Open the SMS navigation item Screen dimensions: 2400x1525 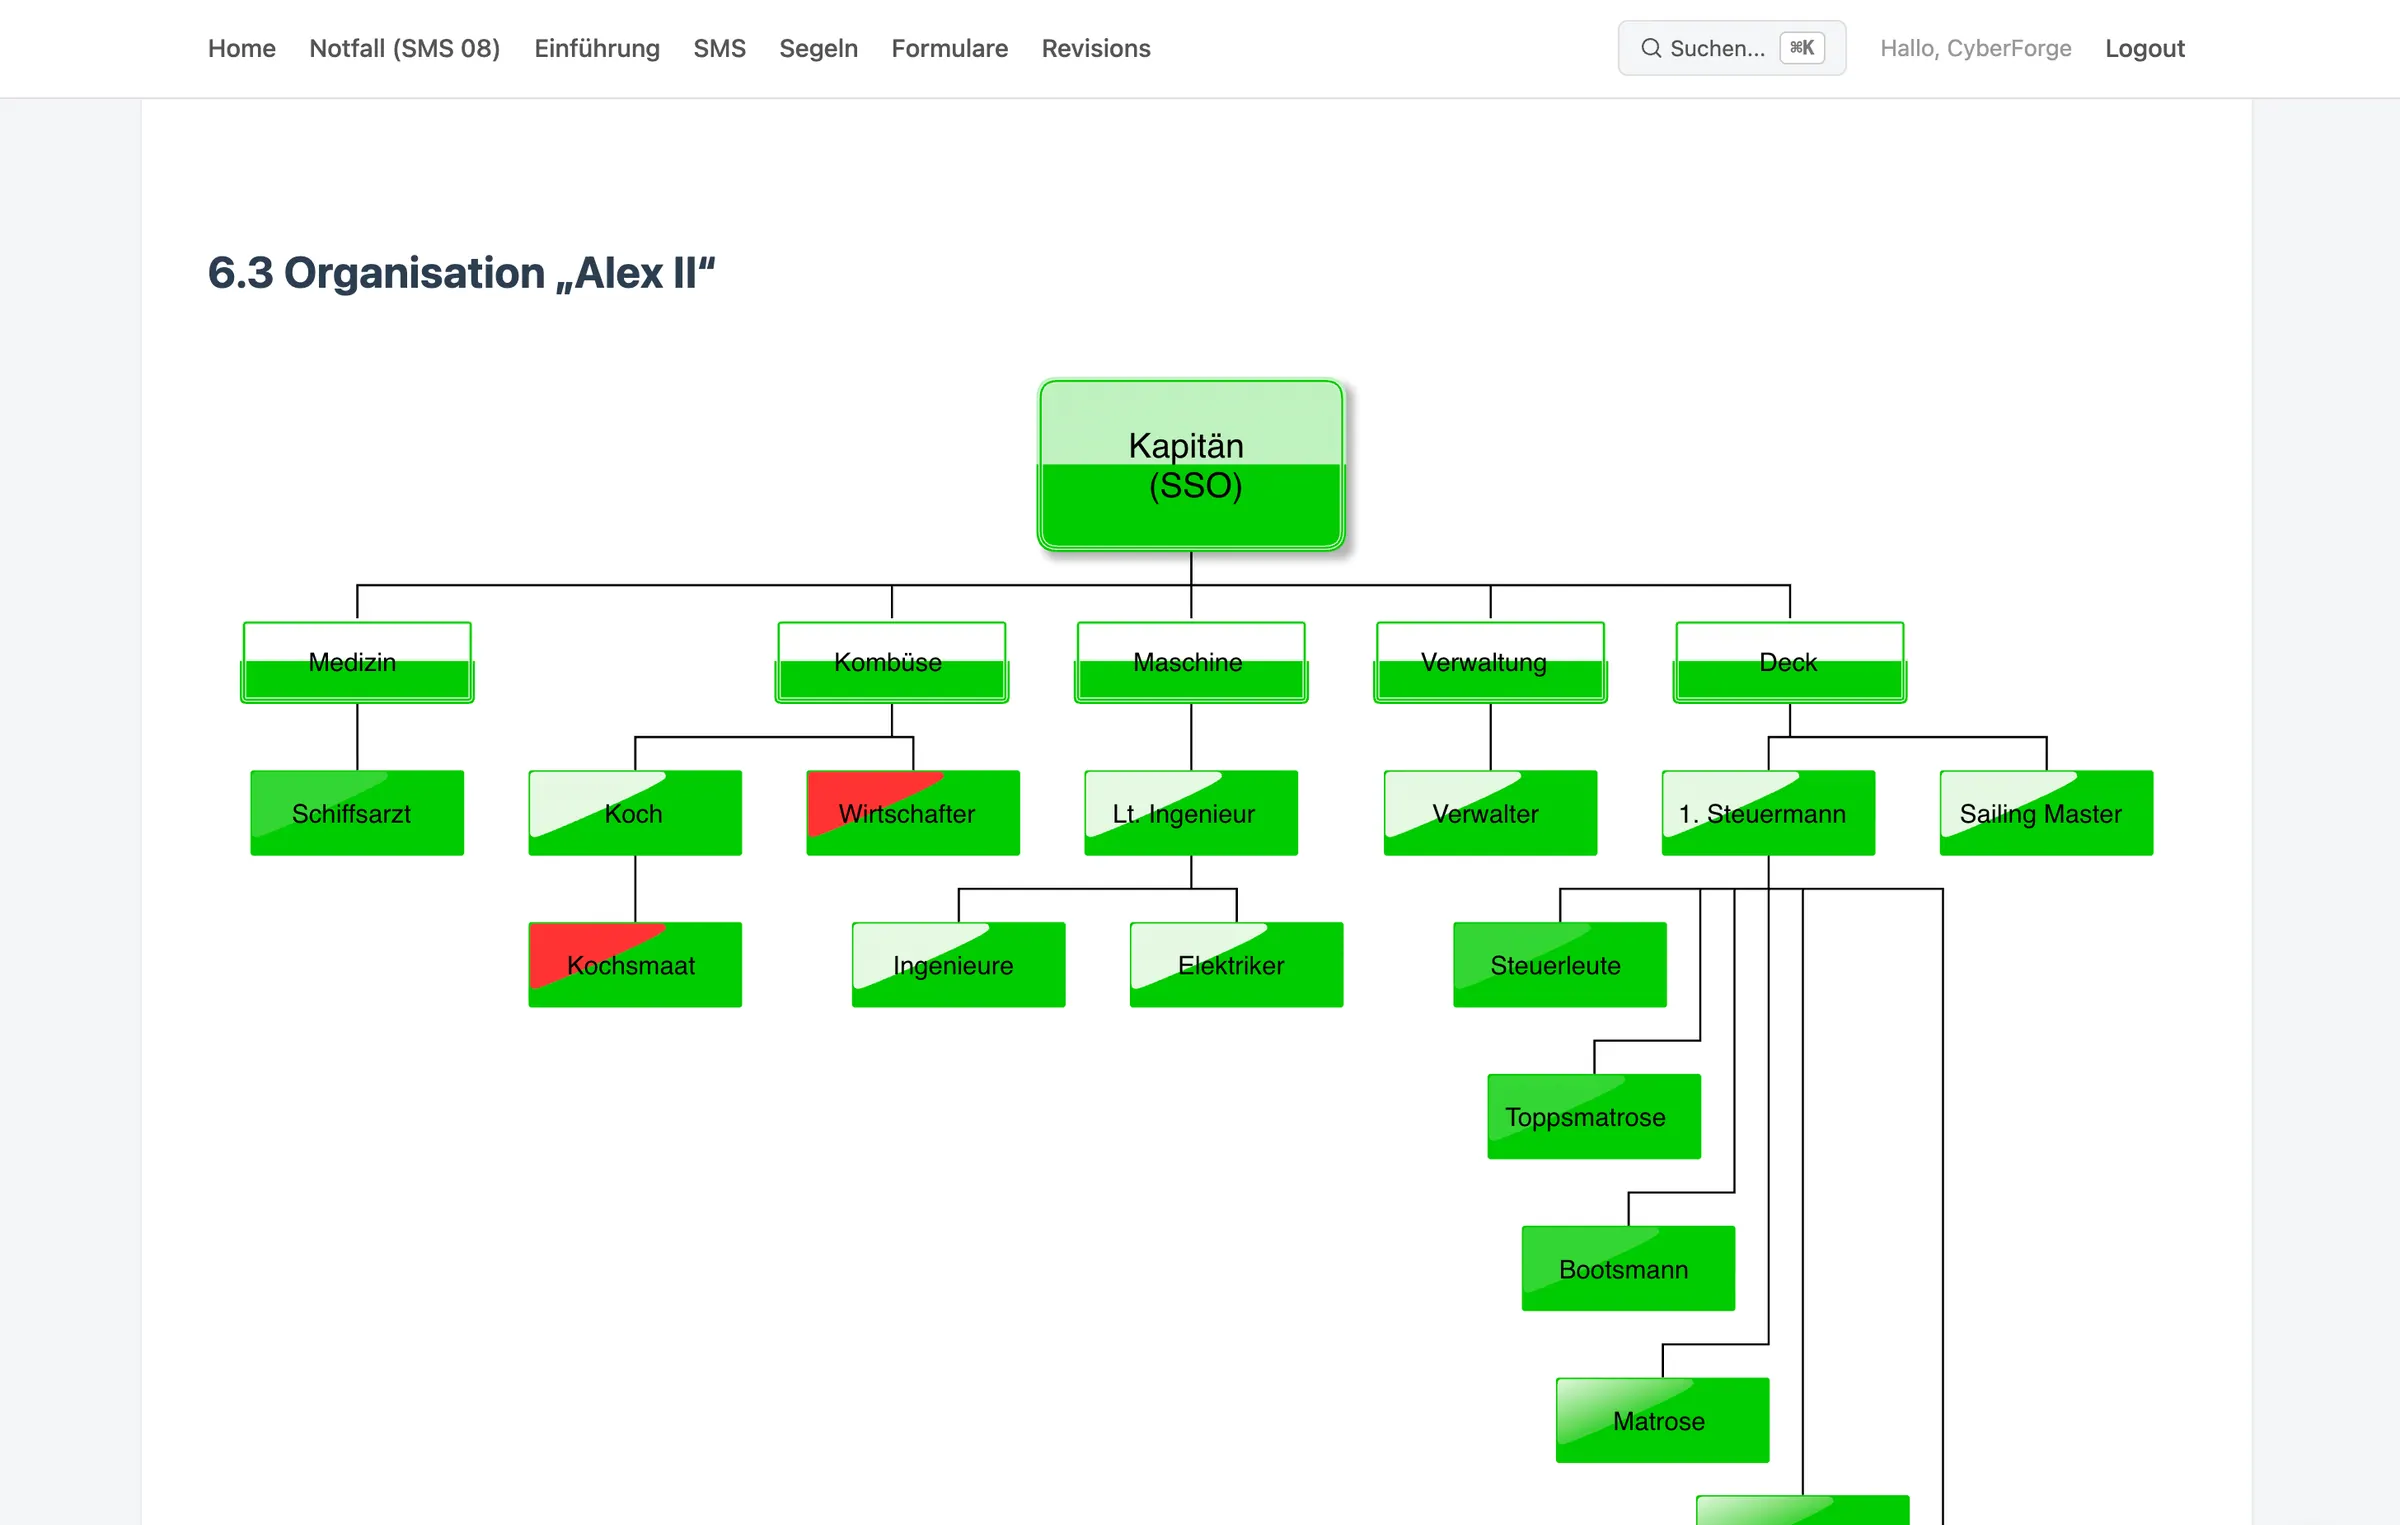[x=720, y=48]
